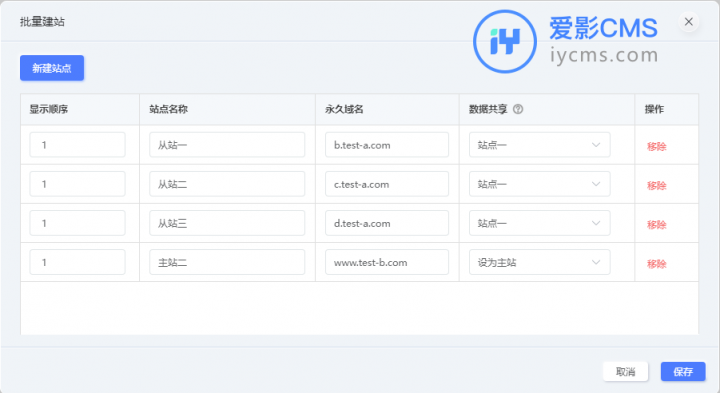Click the 保存 button
Viewport: 720px width, 393px height.
683,371
